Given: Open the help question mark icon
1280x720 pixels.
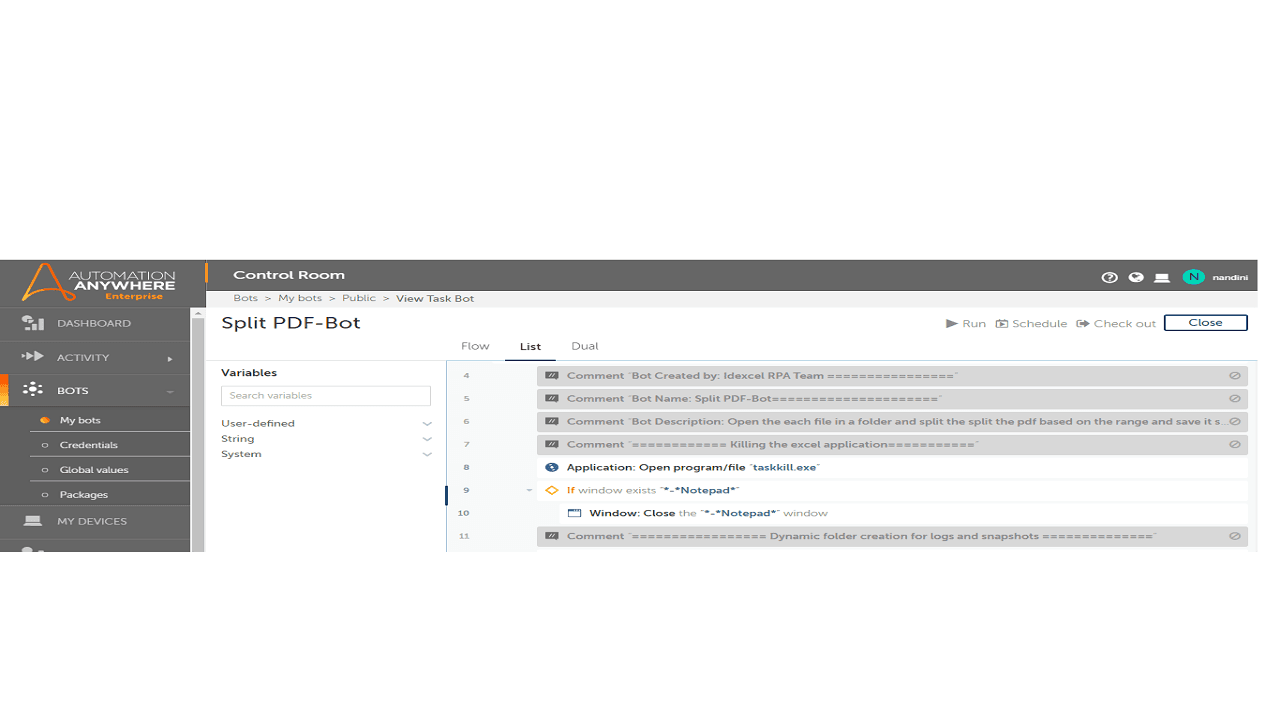Looking at the screenshot, I should click(x=1109, y=277).
